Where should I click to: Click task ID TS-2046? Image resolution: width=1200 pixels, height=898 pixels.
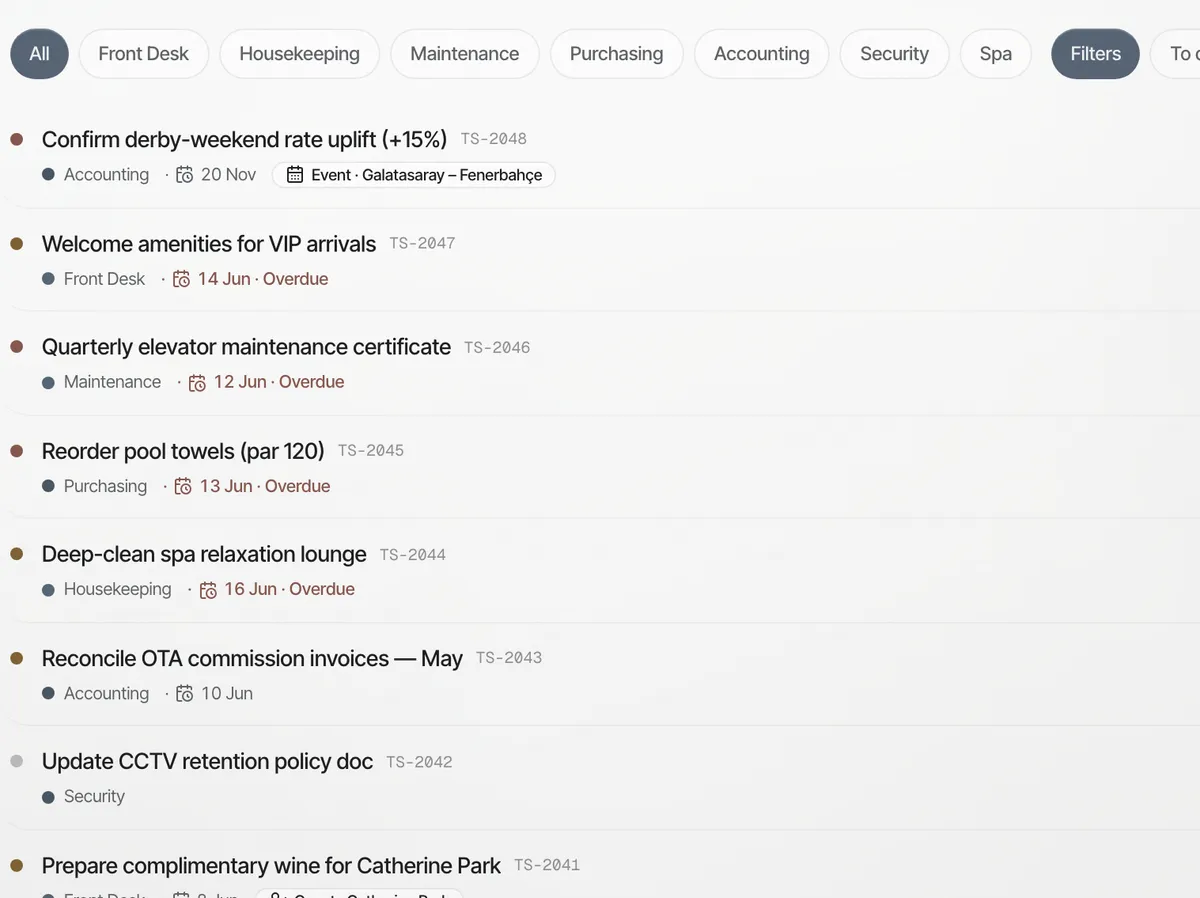(497, 347)
